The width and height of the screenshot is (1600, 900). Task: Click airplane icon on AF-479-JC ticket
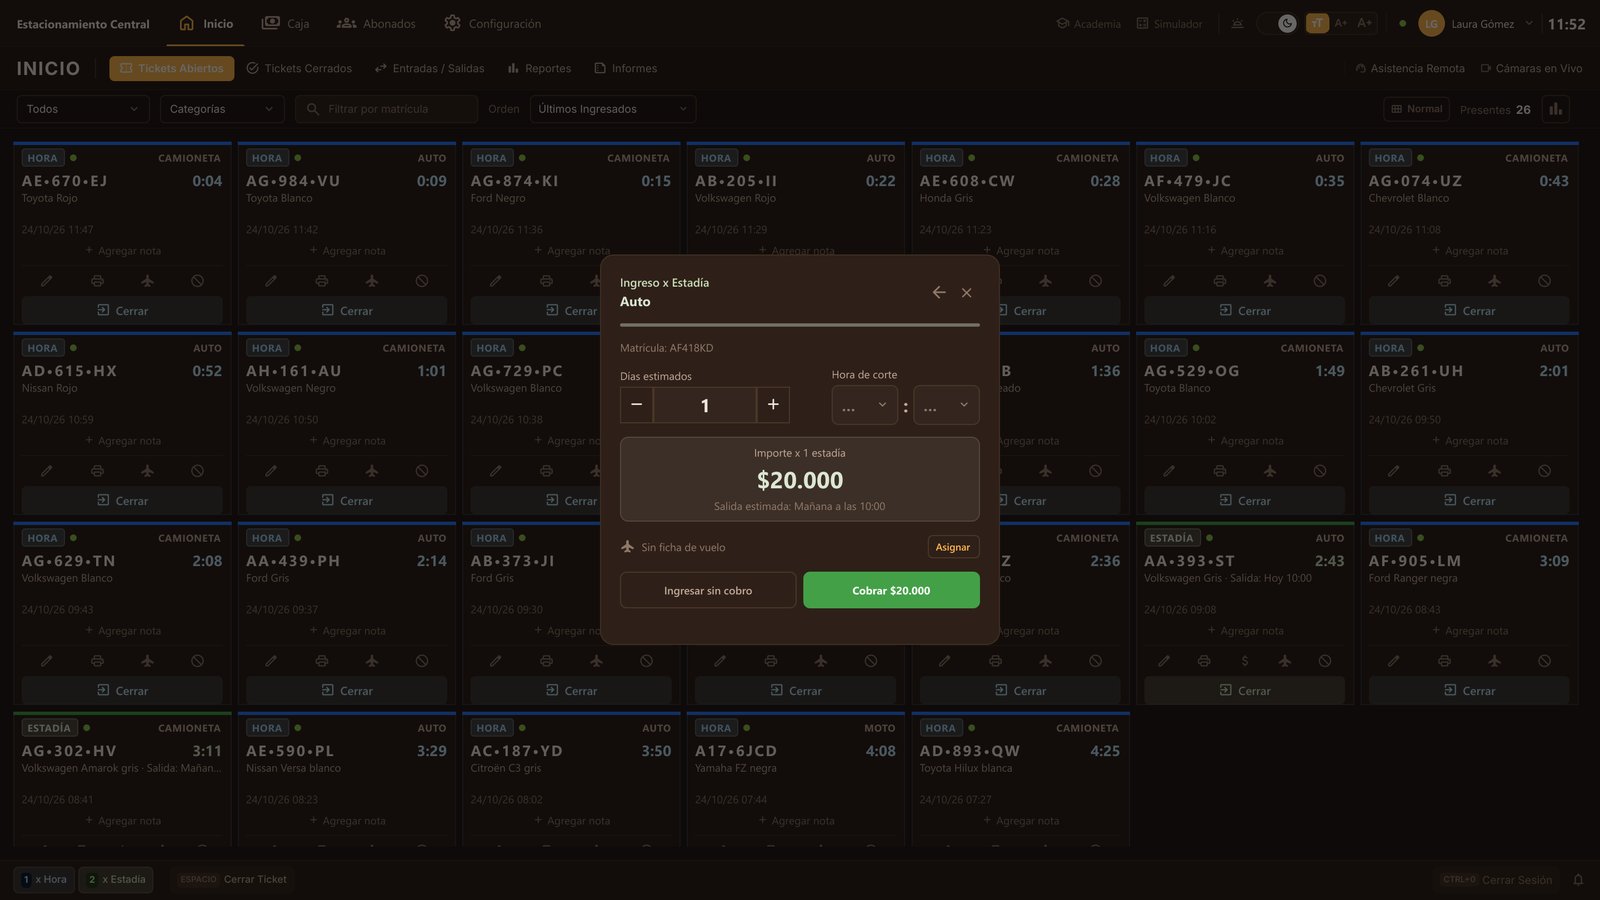(1270, 281)
